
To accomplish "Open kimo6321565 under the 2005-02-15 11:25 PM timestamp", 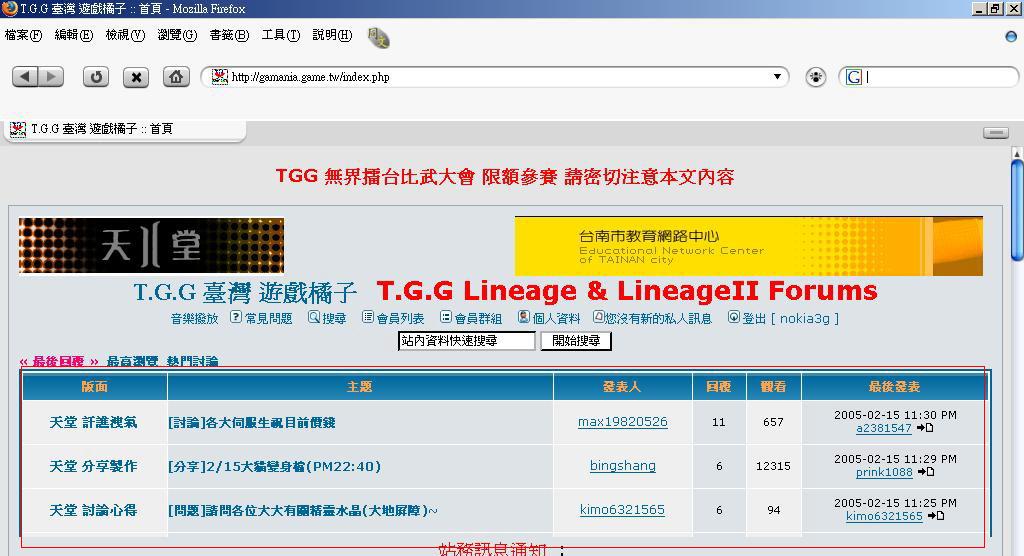I will [884, 516].
